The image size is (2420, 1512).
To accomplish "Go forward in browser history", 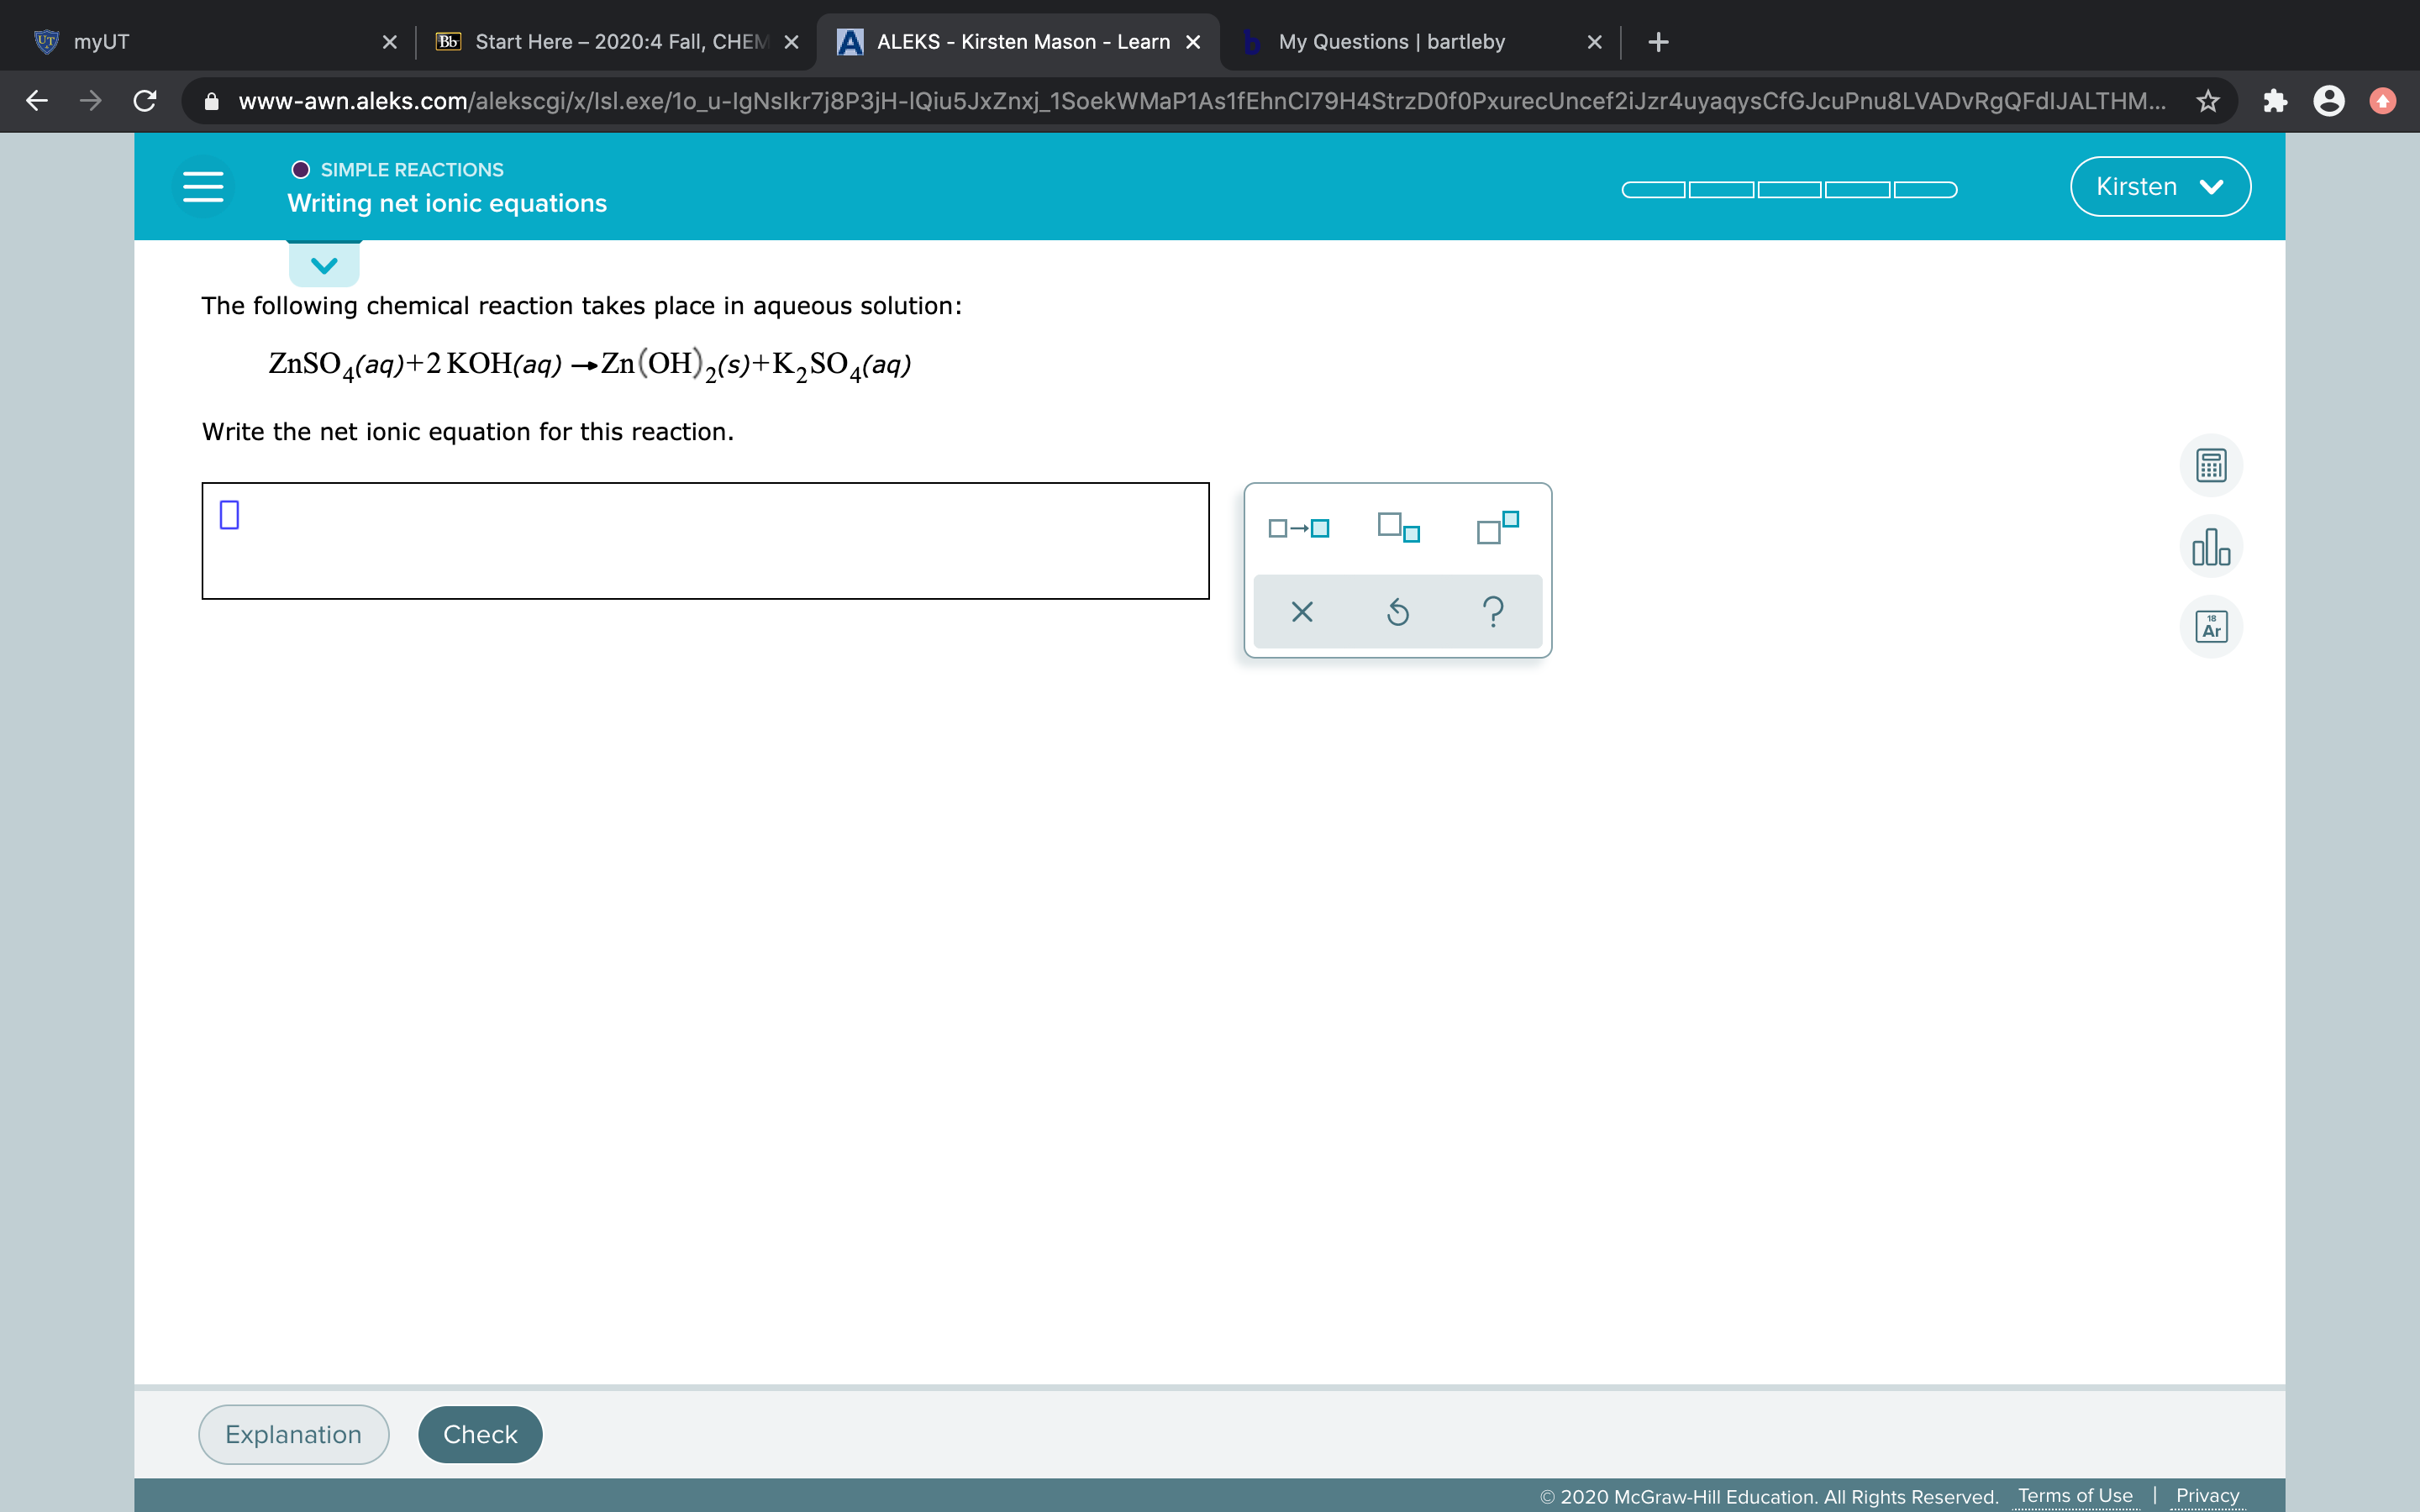I will coord(91,101).
